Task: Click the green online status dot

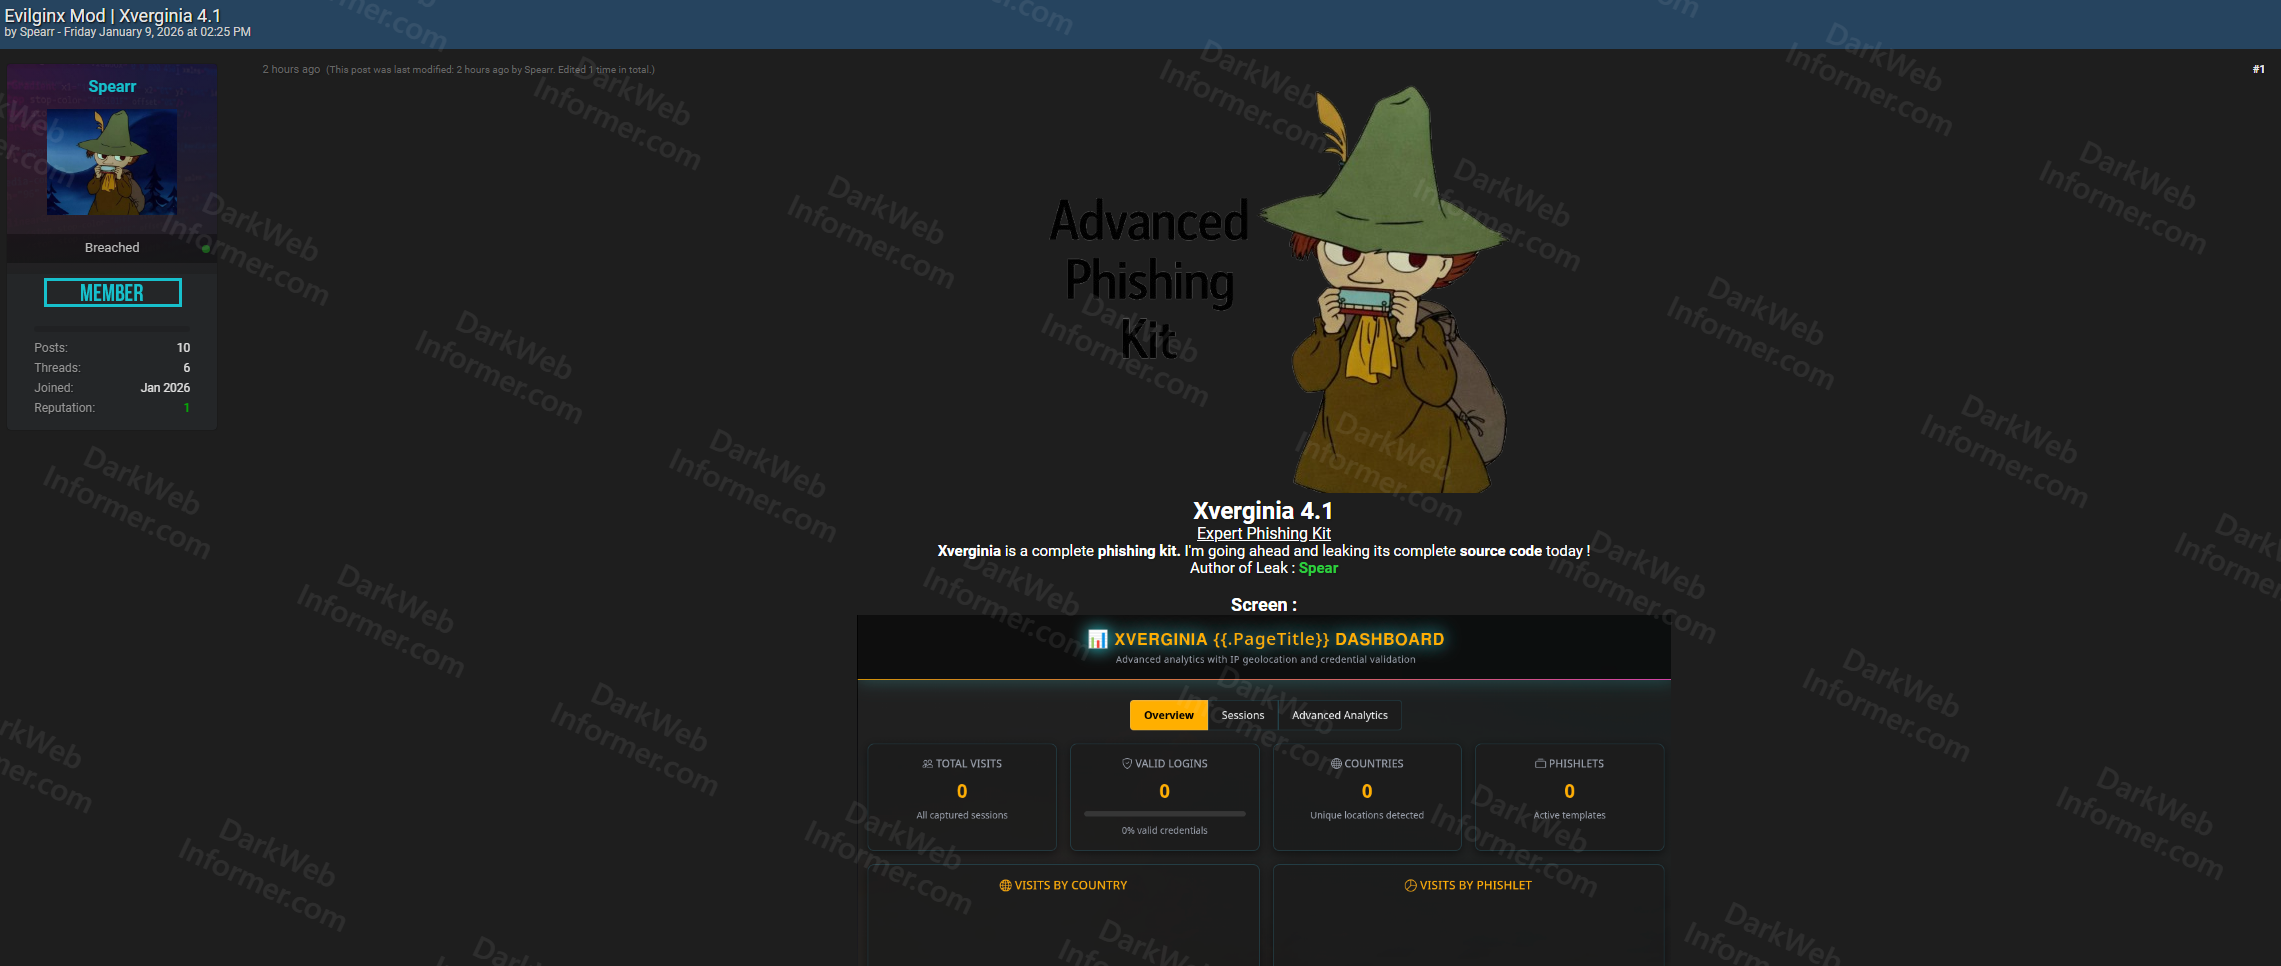Action: click(205, 249)
